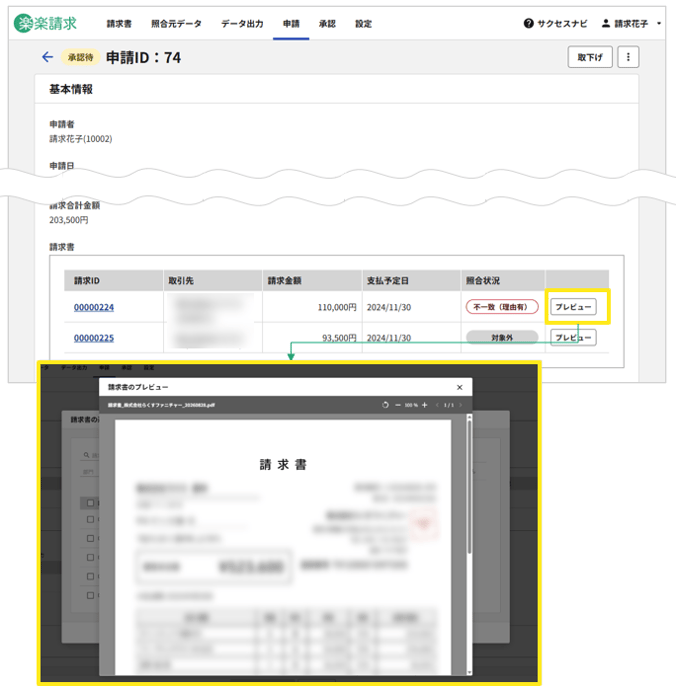Expand the 請求花子 account dropdown arrow
This screenshot has width=676, height=688.
(x=659, y=24)
